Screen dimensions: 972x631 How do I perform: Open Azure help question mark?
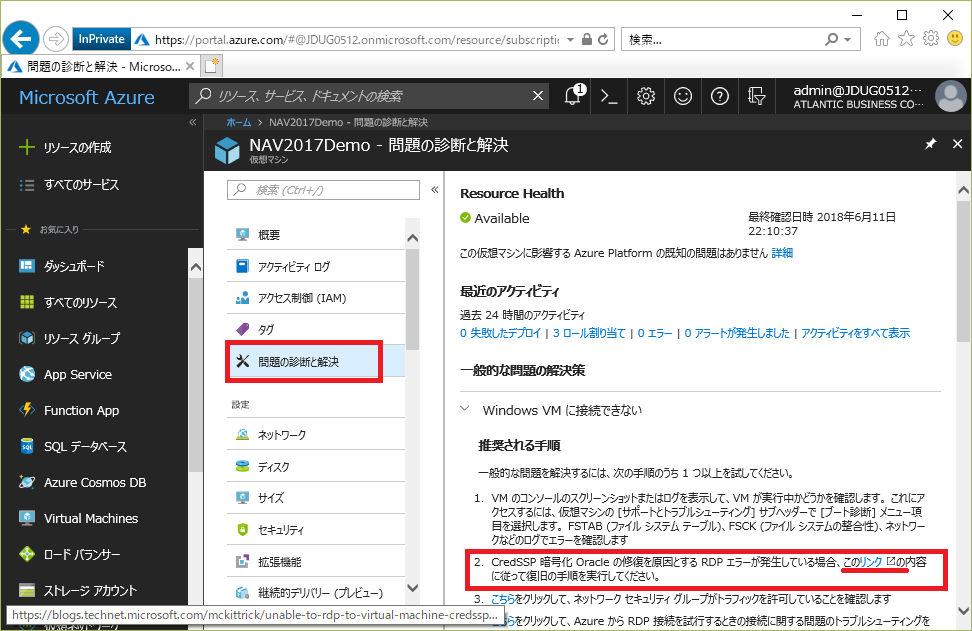719,96
